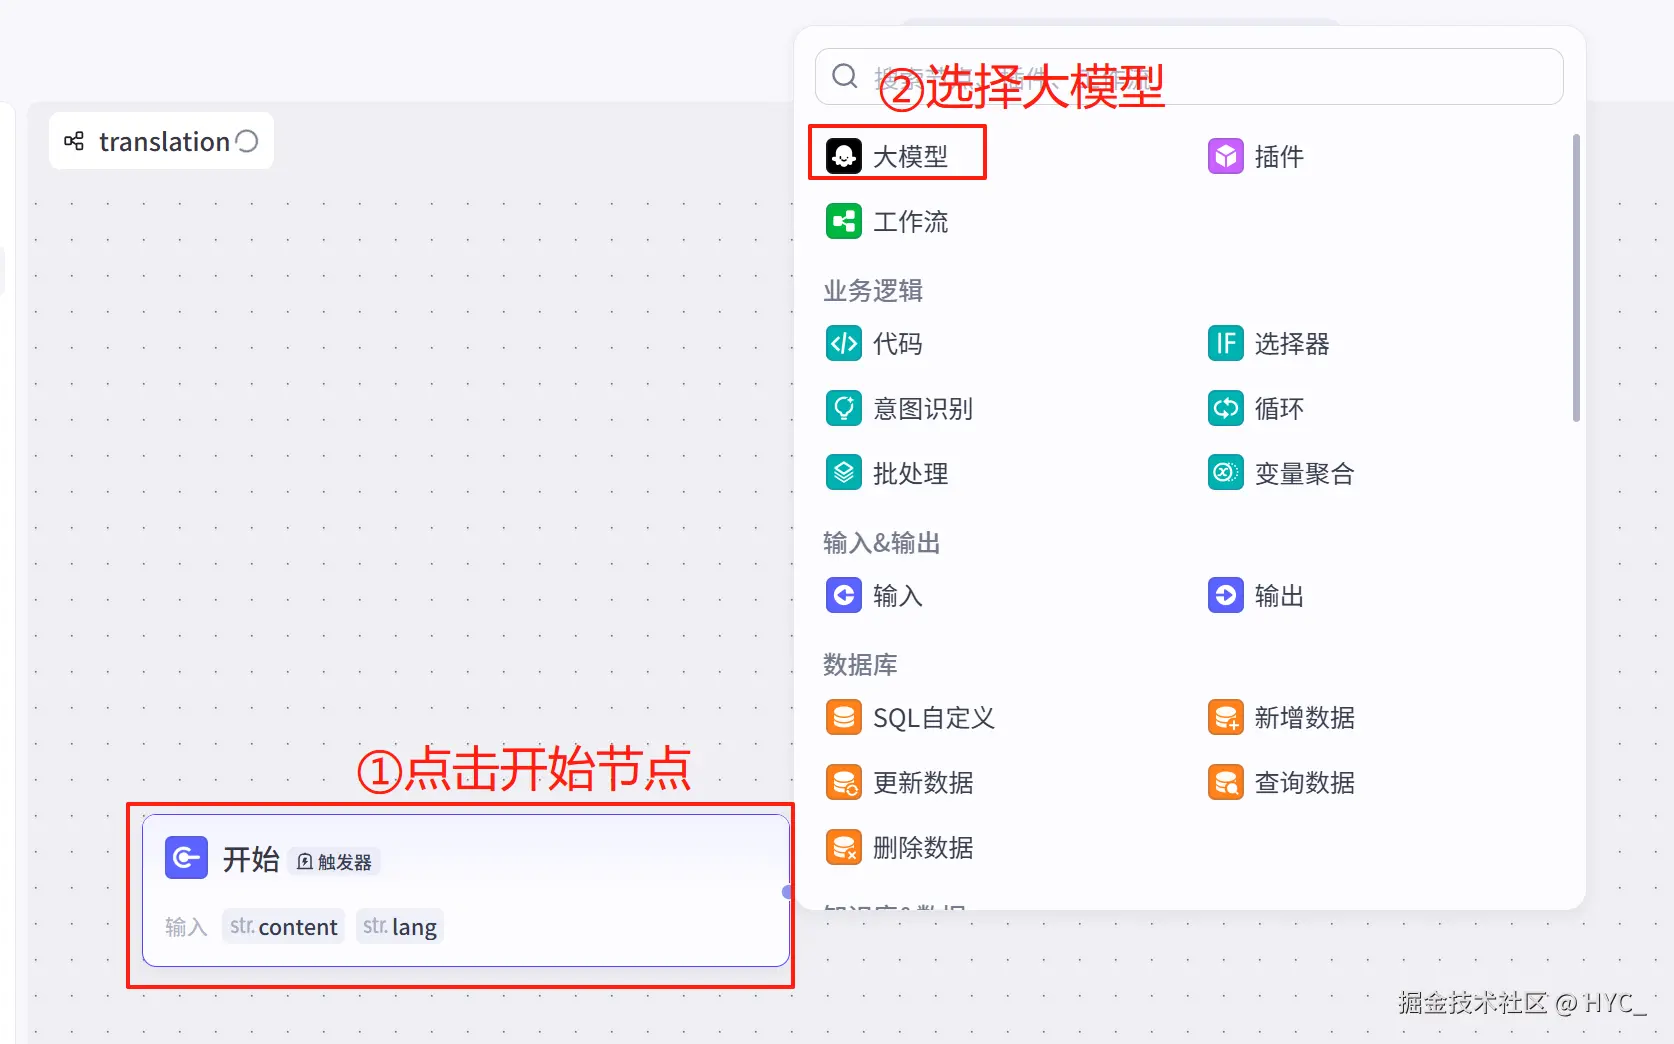Click the 开始 start node icon
The image size is (1674, 1044).
186,858
